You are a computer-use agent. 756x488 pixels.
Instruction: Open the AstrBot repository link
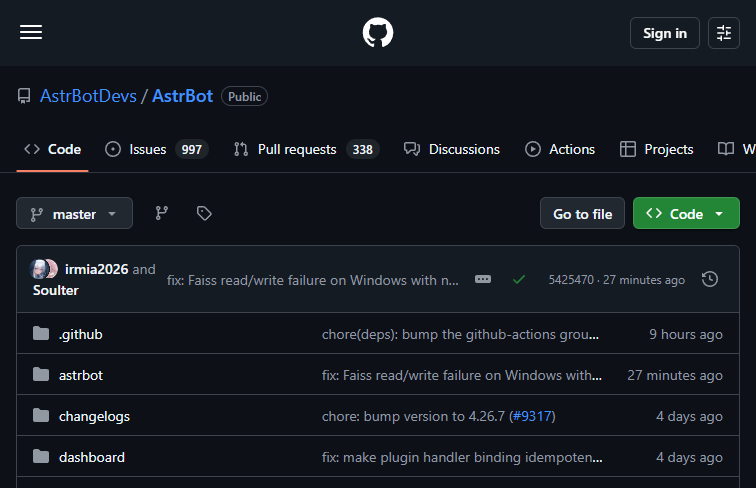point(182,96)
